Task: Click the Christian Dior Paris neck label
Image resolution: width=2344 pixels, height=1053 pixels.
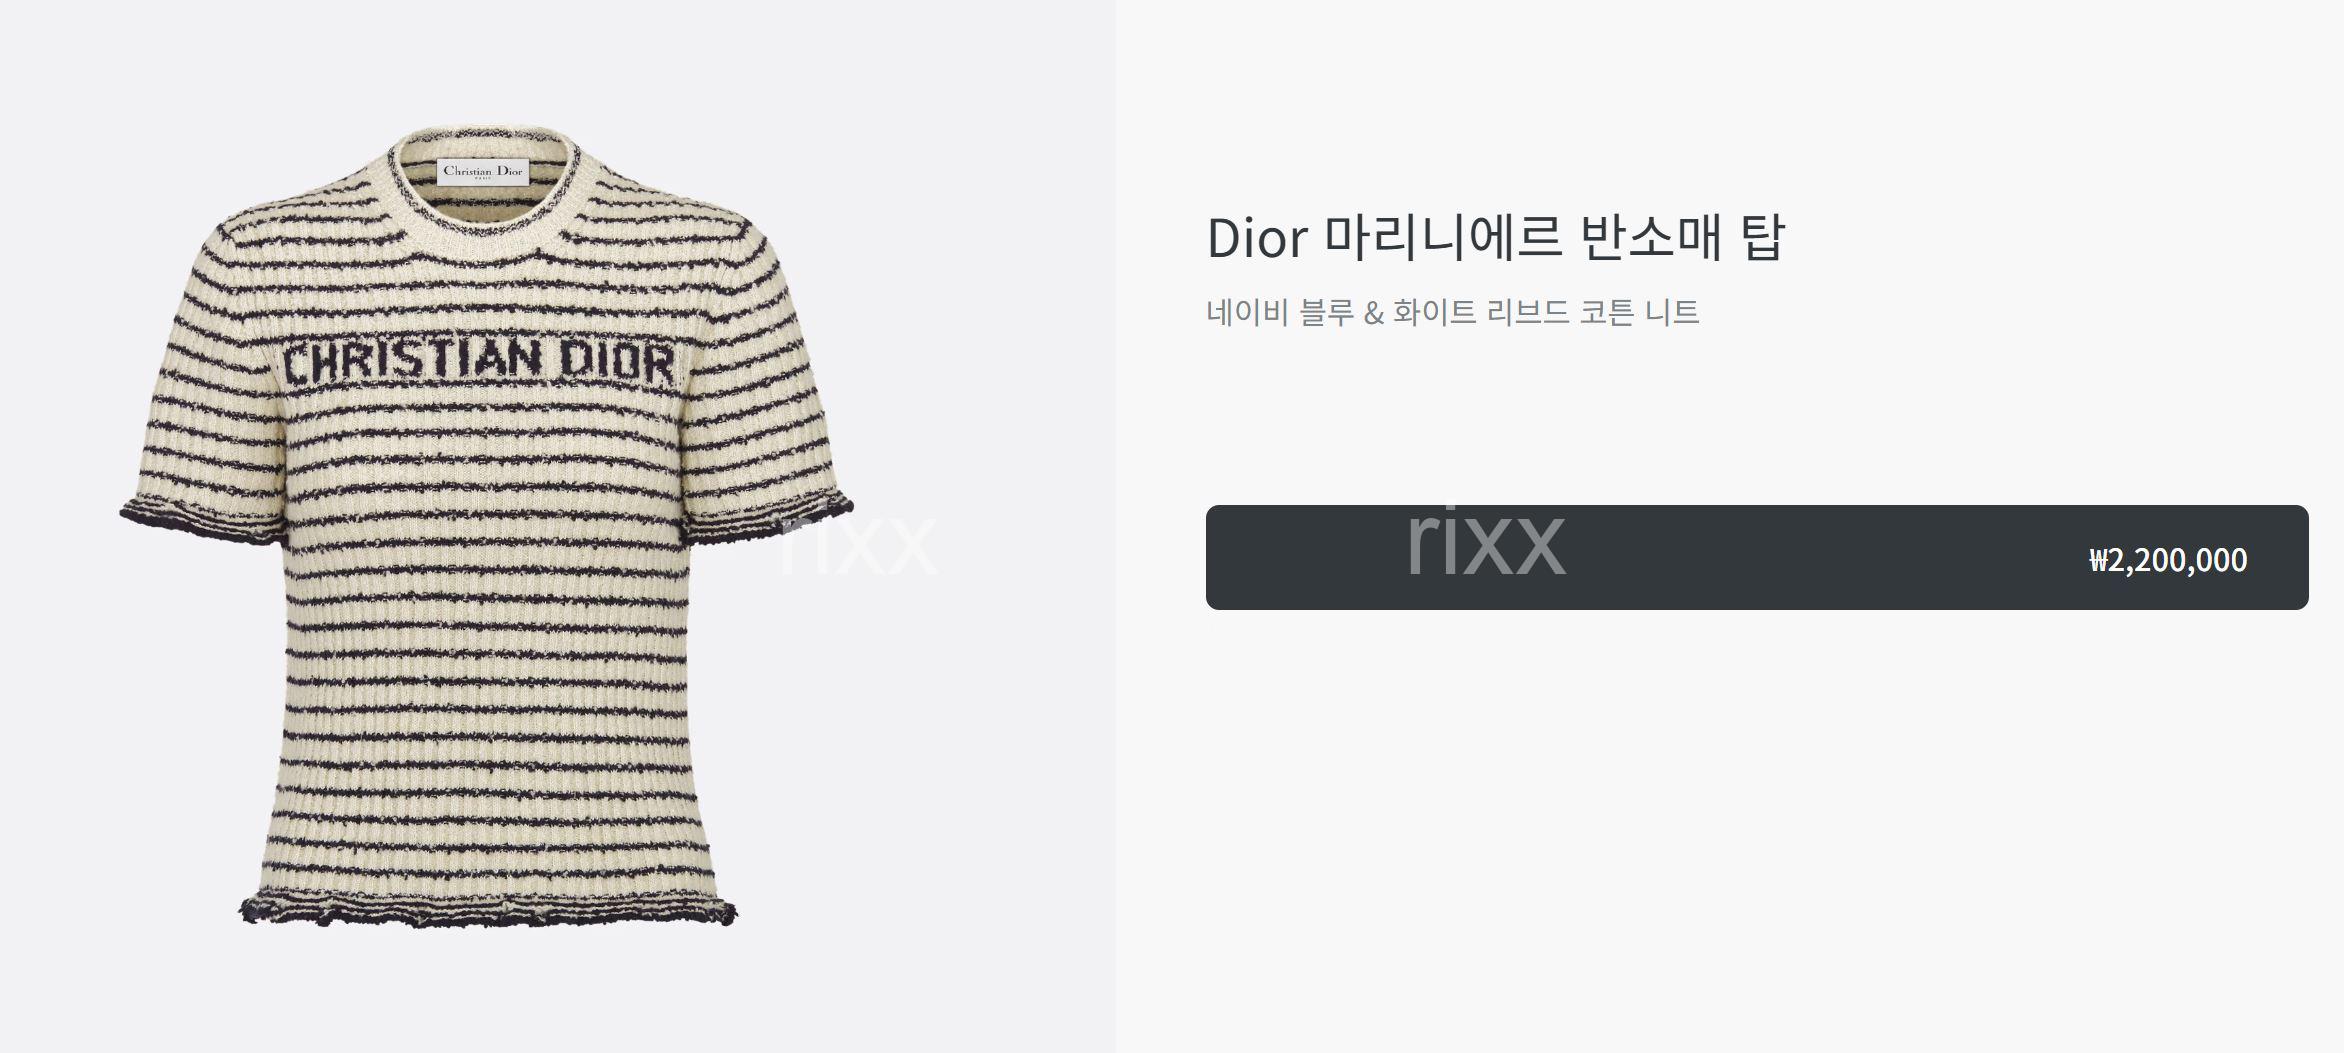Action: 483,171
